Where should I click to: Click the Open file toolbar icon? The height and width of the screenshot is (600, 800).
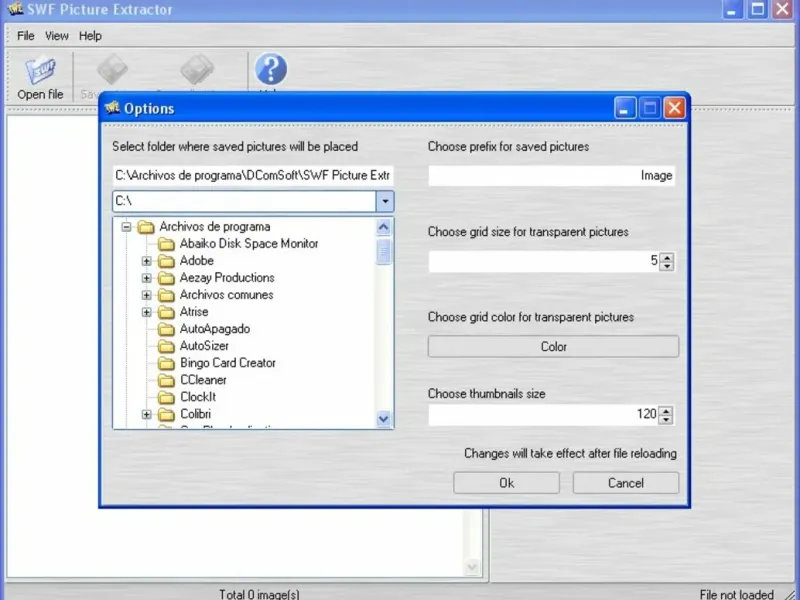(40, 70)
